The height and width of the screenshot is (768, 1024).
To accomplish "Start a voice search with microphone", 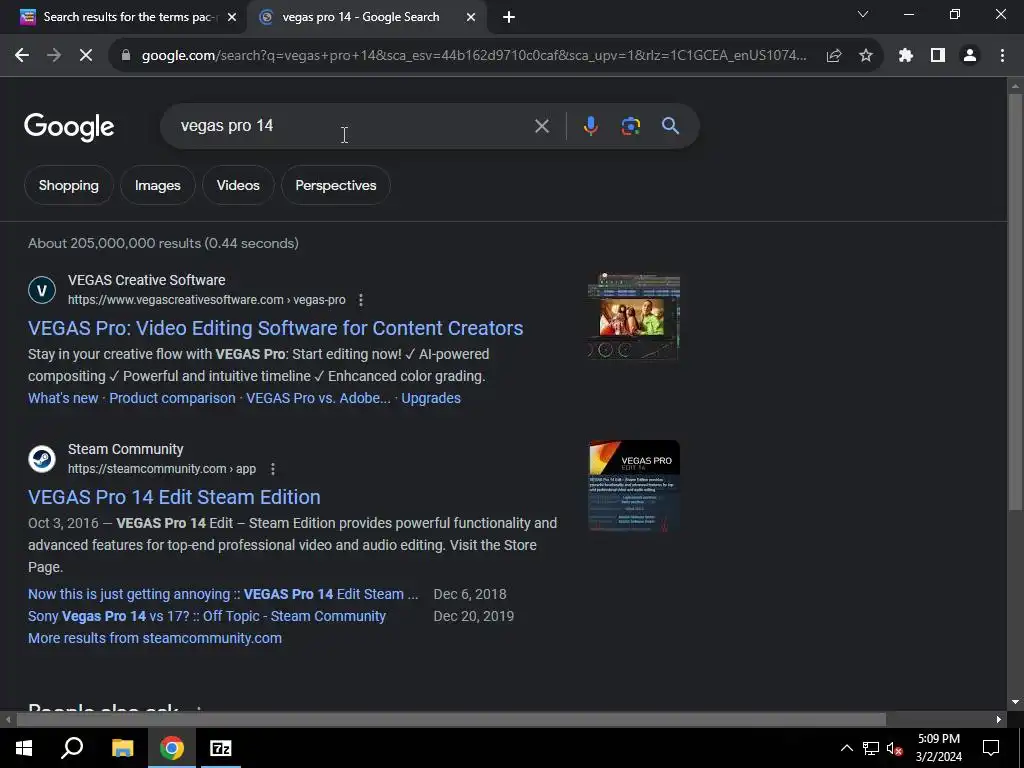I will point(590,126).
